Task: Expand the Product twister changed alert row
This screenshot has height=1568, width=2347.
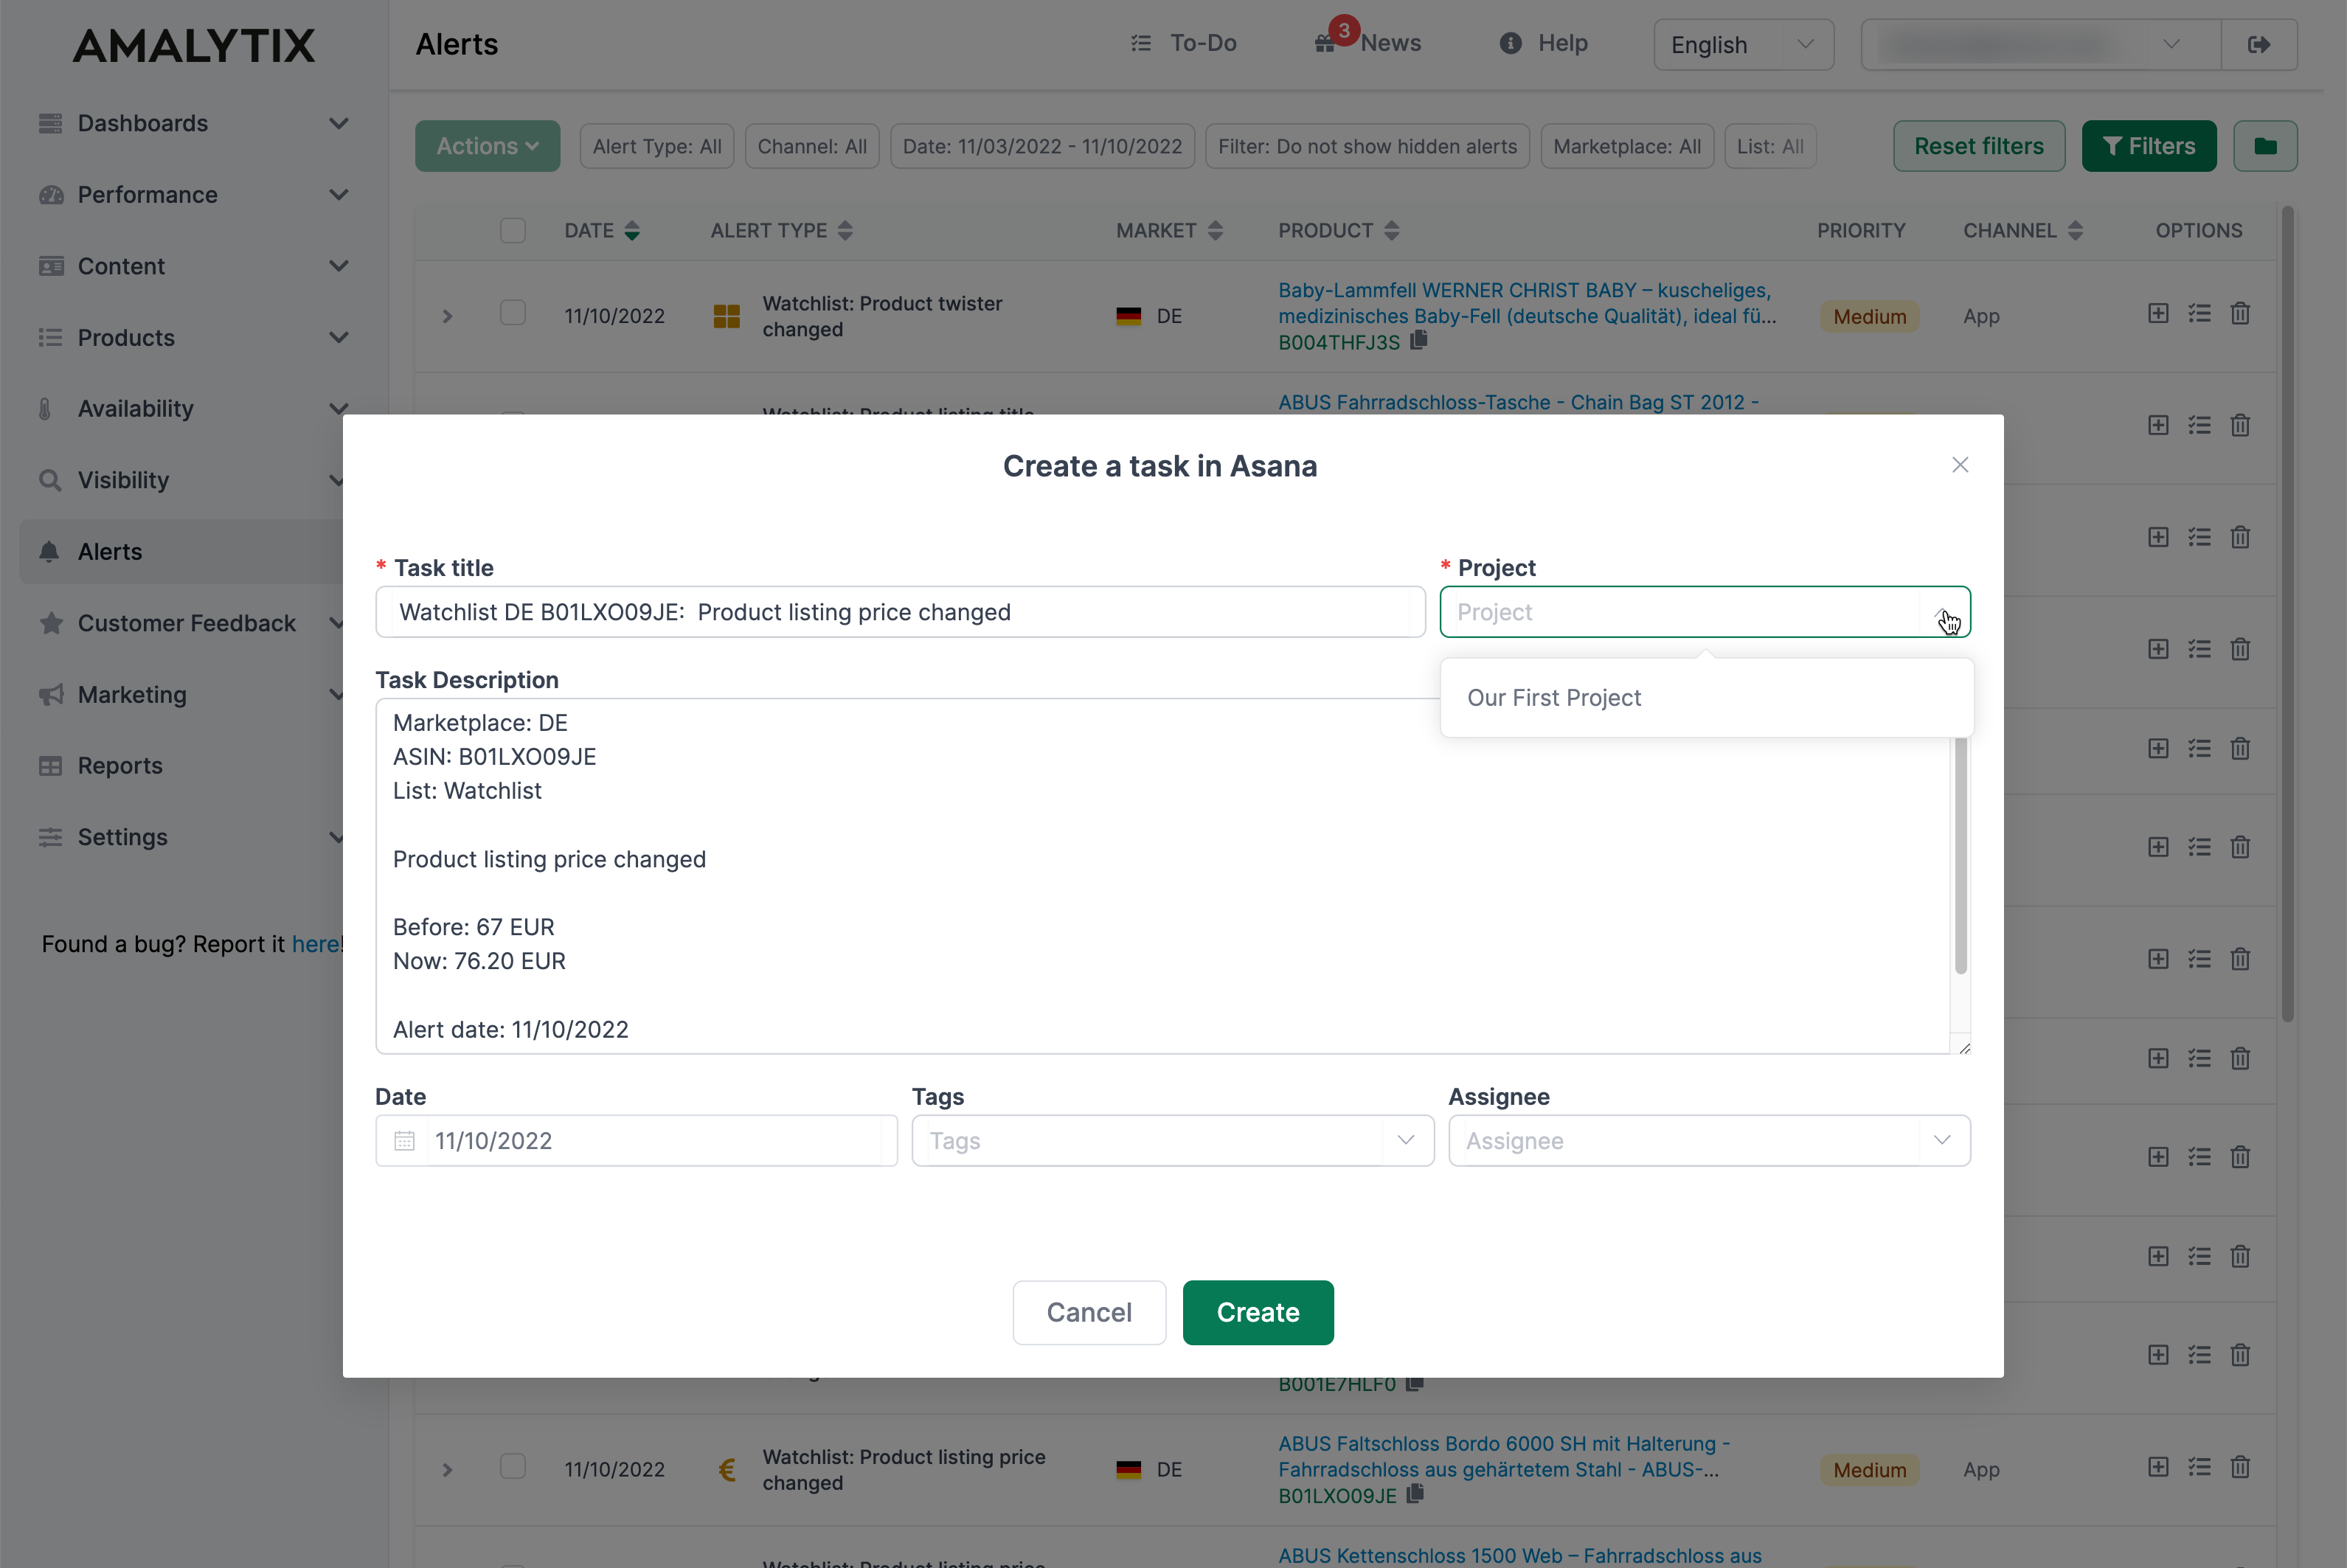Action: (447, 316)
